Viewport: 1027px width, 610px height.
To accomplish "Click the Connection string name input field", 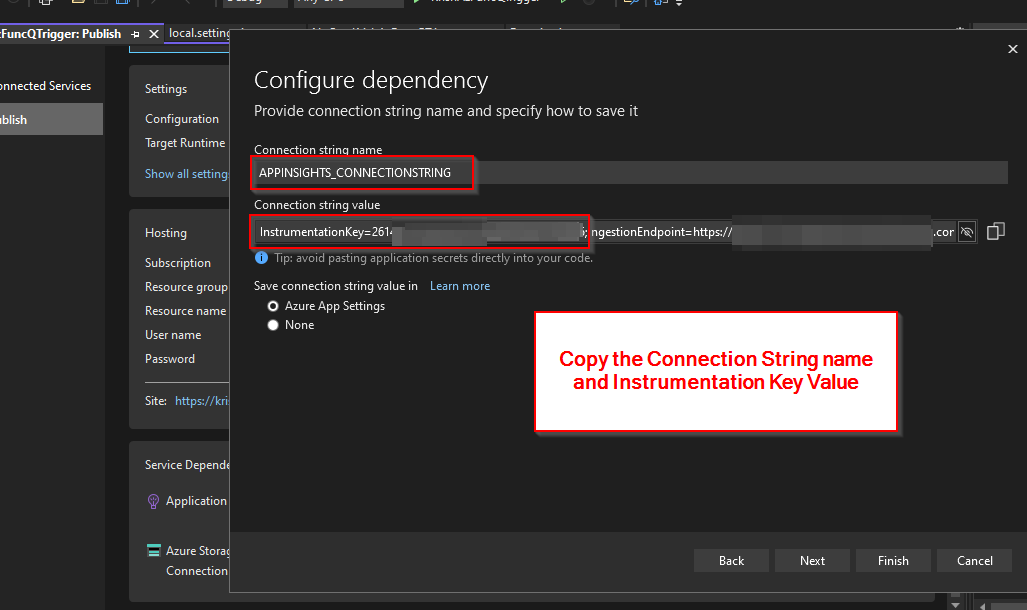I will click(631, 172).
